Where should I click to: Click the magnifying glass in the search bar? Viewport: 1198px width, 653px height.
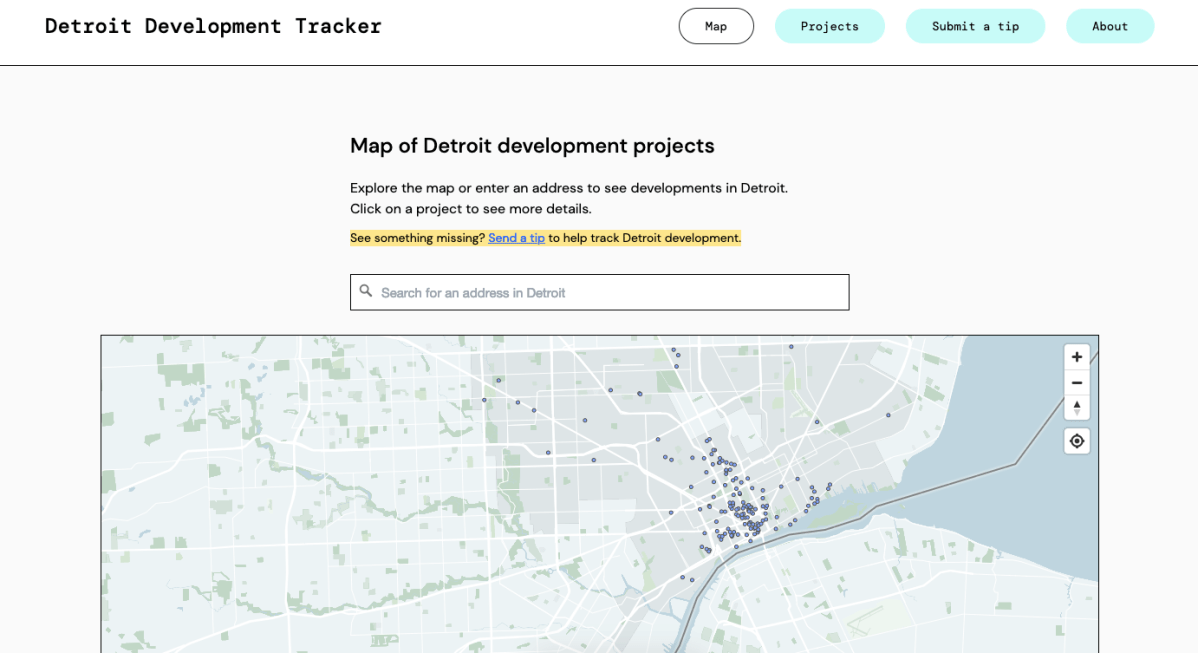pos(366,291)
